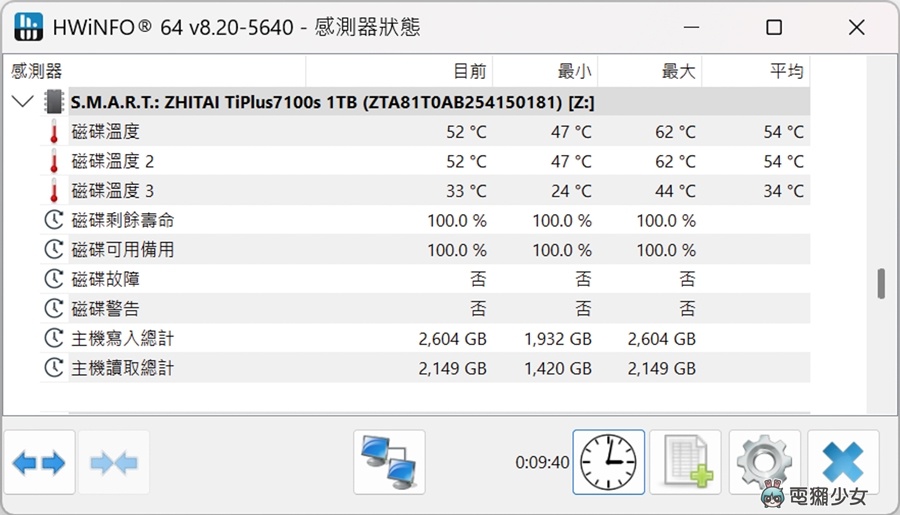Select the 磁碟溫度 2 row label
The image size is (900, 515).
pos(112,161)
